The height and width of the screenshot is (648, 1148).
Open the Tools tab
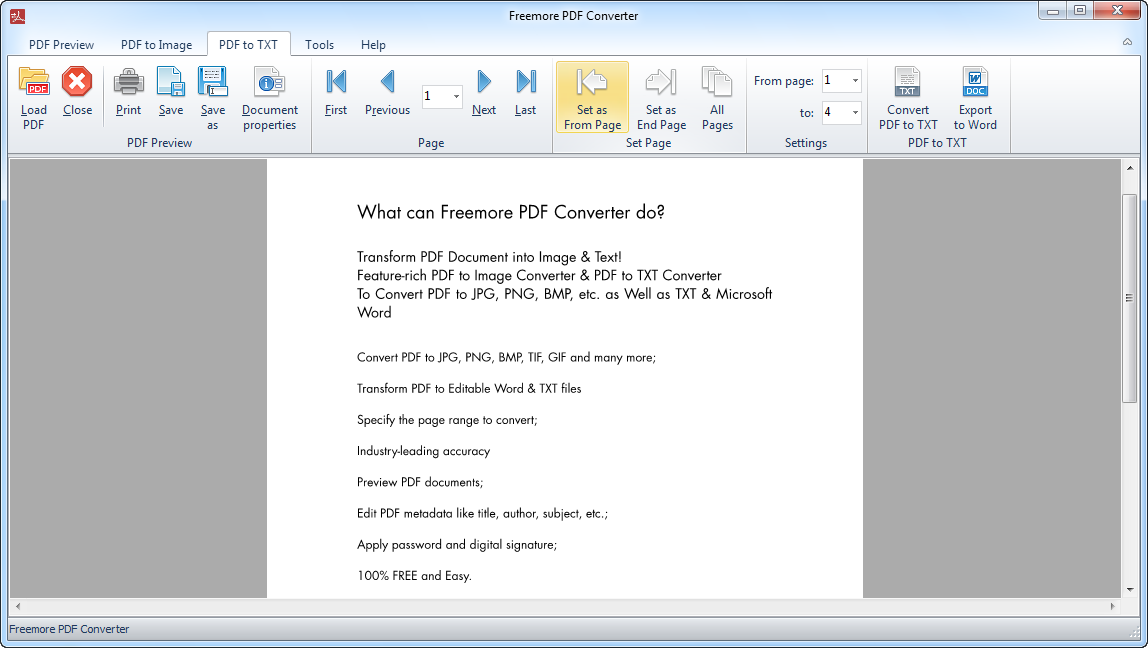click(319, 45)
